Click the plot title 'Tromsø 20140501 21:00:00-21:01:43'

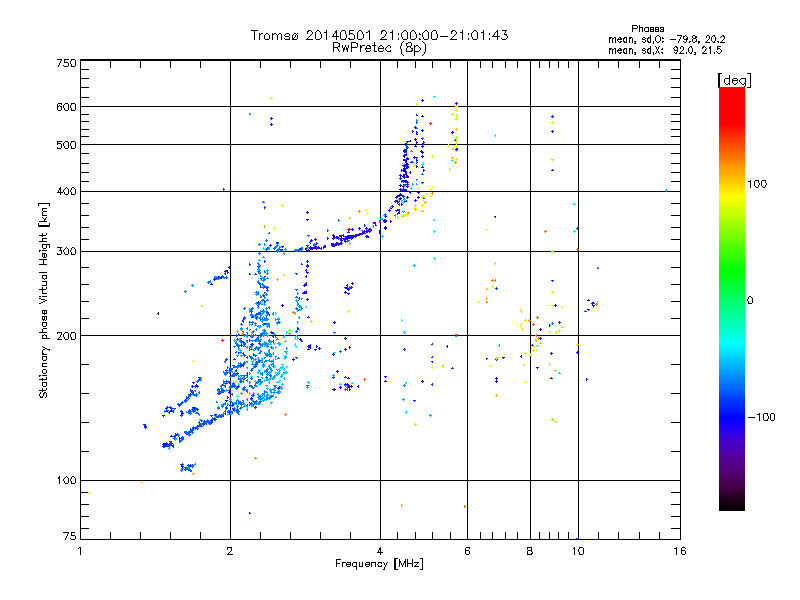click(x=380, y=35)
